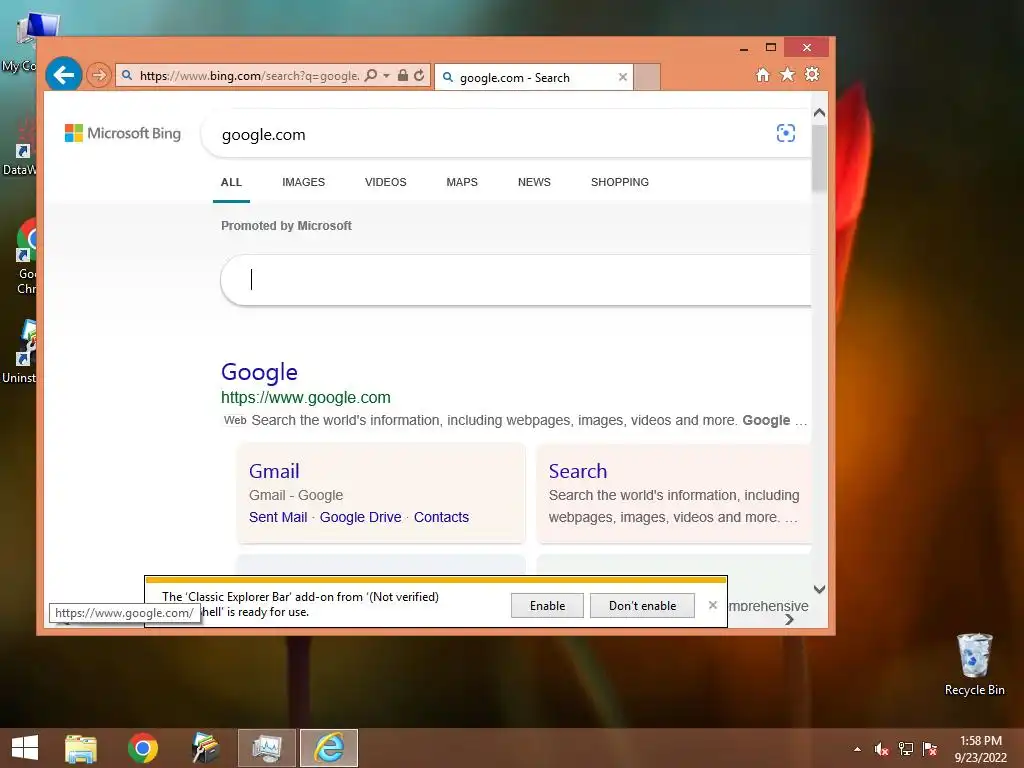The image size is (1024, 768).
Task: Click the scrollbar down arrow
Action: click(820, 589)
